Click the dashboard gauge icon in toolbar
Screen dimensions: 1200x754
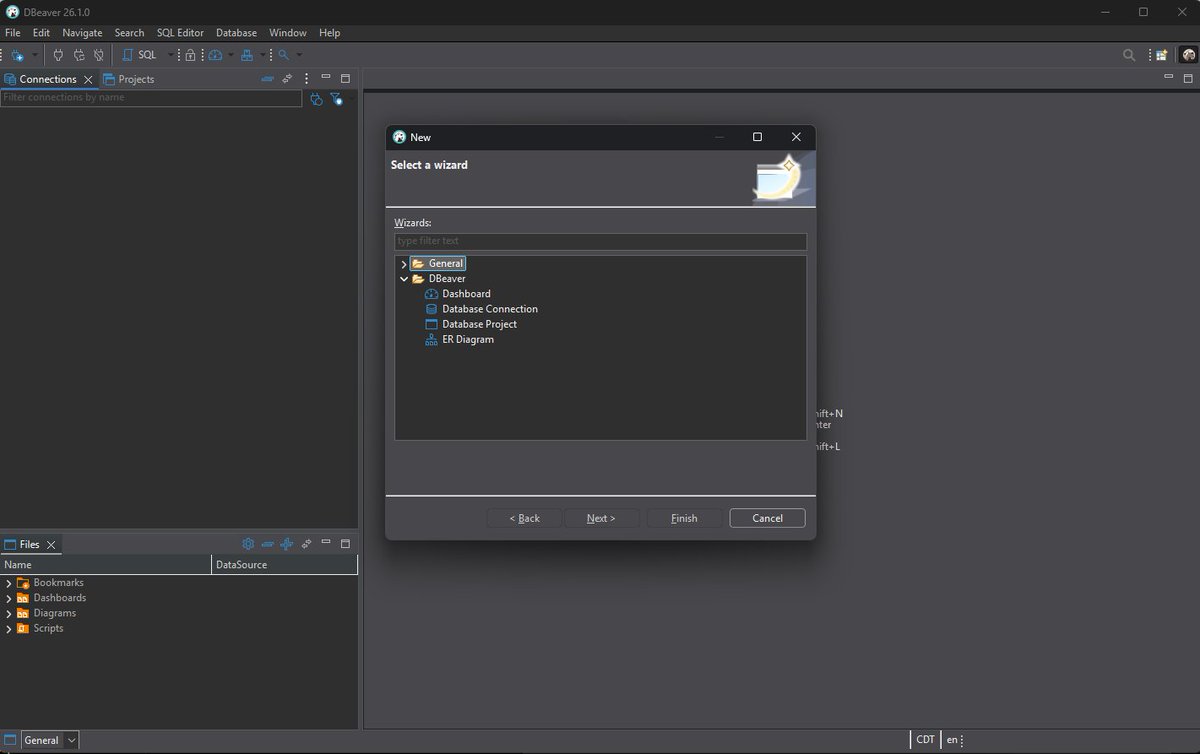(215, 55)
